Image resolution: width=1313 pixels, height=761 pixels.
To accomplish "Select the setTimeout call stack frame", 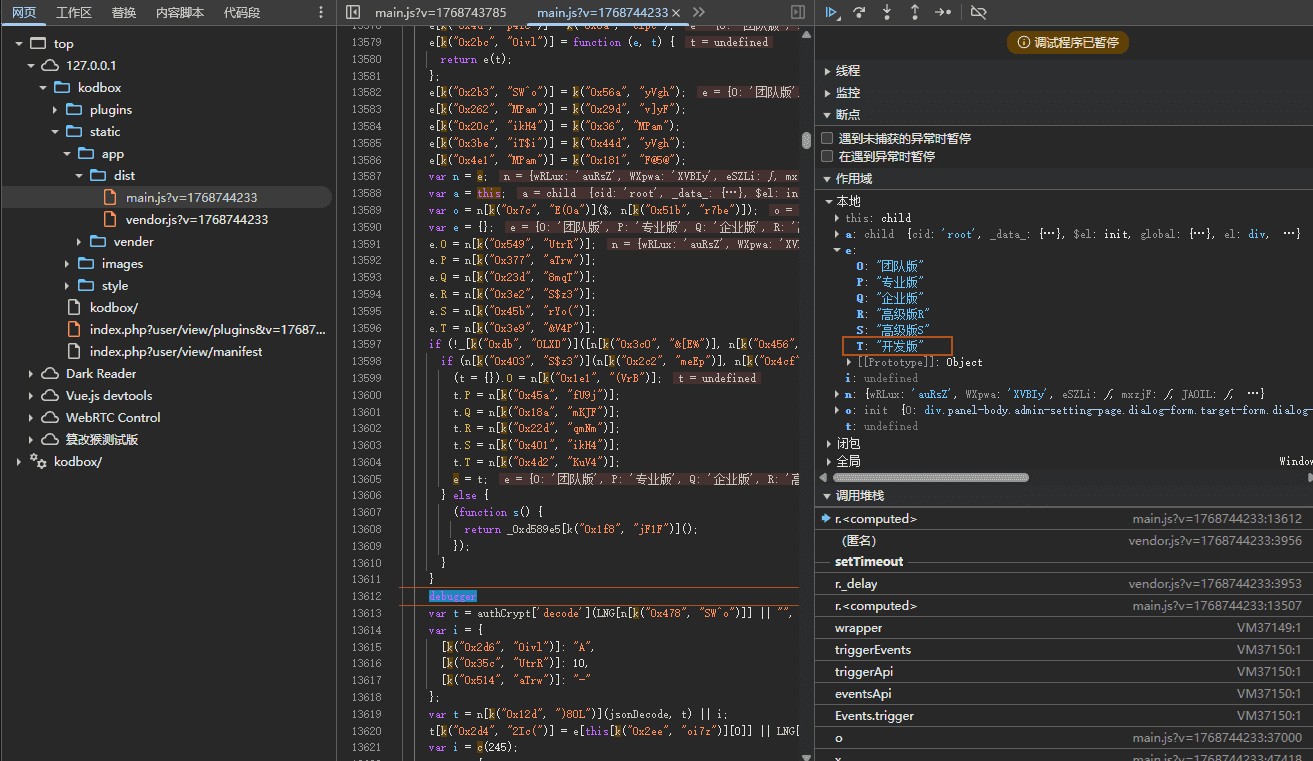I will (869, 561).
